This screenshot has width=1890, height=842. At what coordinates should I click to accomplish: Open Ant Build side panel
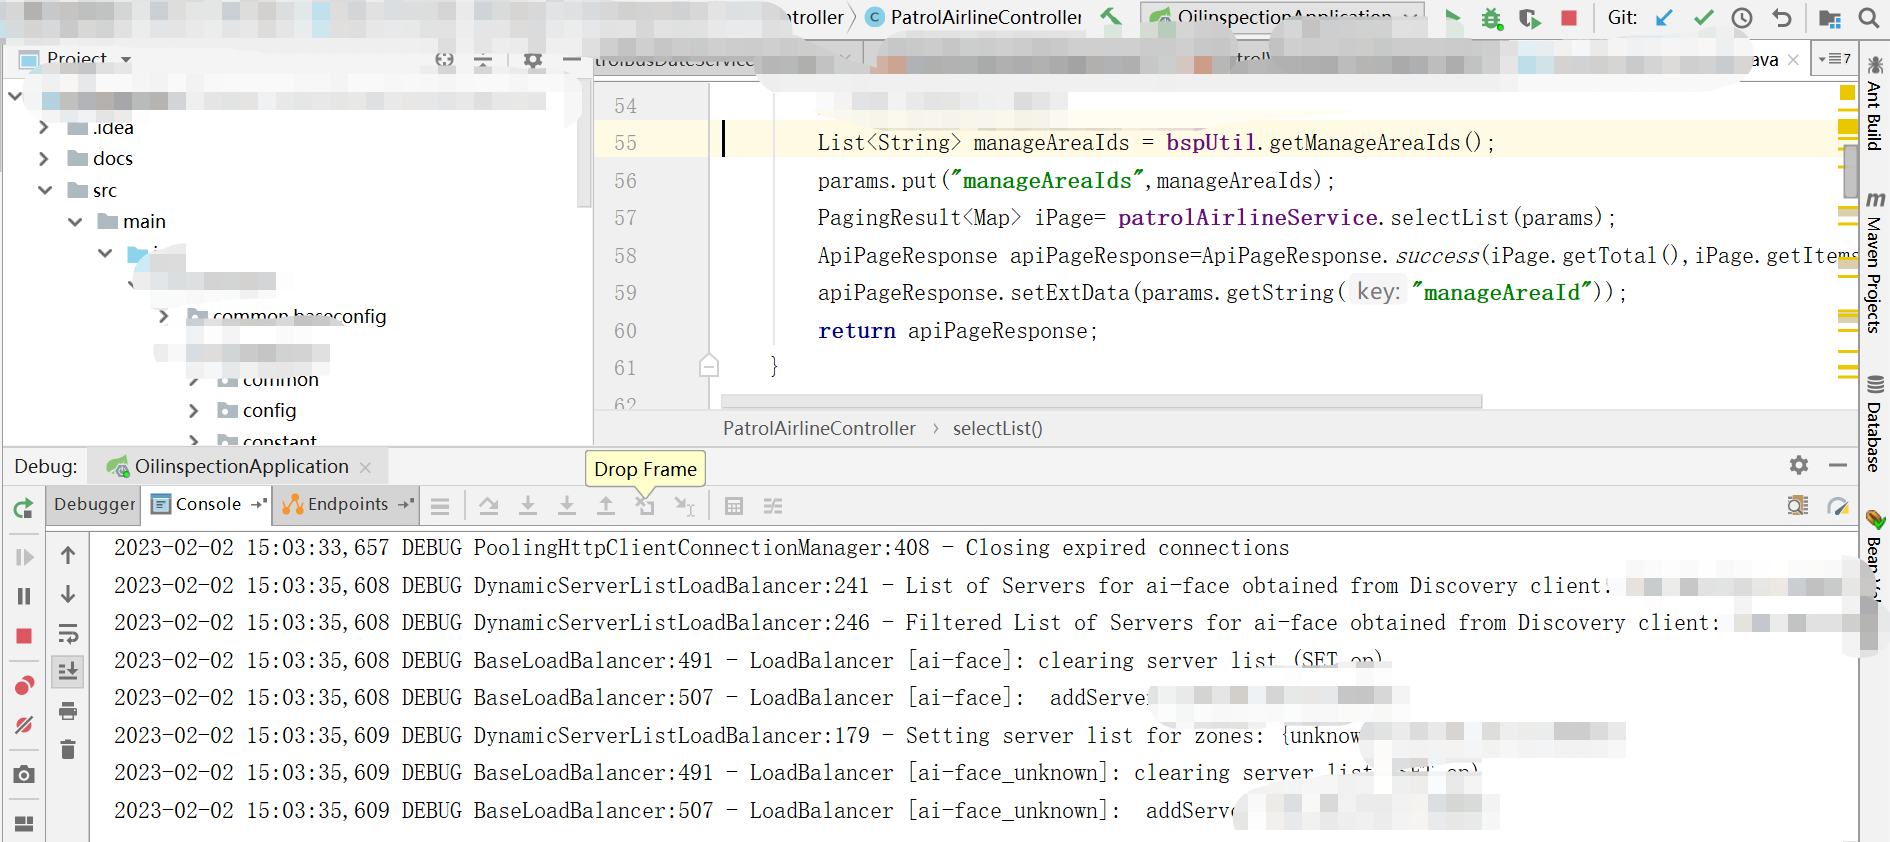click(1874, 104)
